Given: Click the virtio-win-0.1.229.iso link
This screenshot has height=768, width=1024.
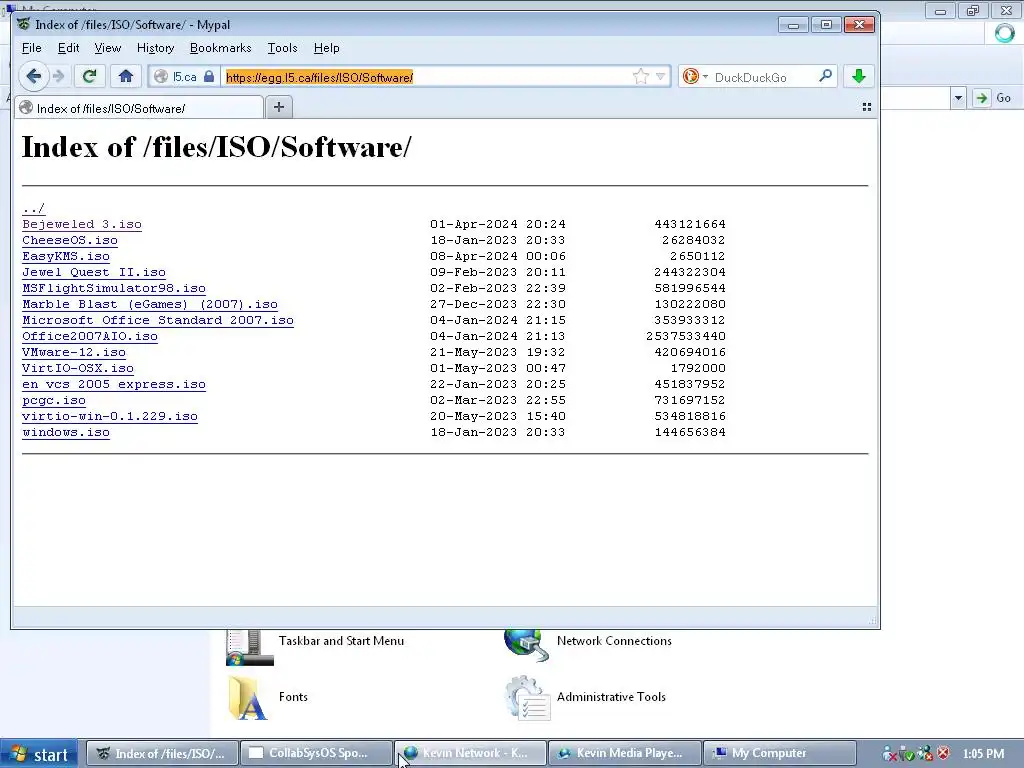Looking at the screenshot, I should [x=110, y=416].
